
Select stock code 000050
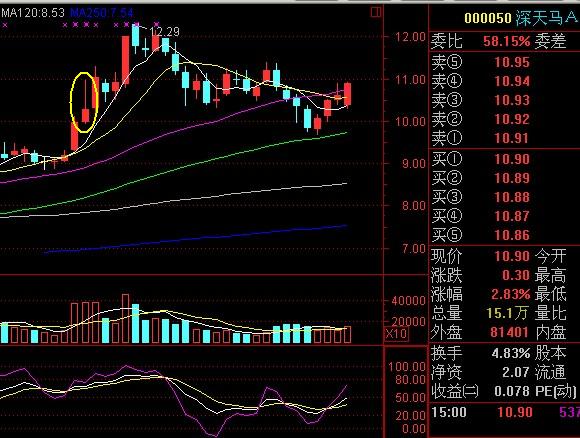point(488,18)
